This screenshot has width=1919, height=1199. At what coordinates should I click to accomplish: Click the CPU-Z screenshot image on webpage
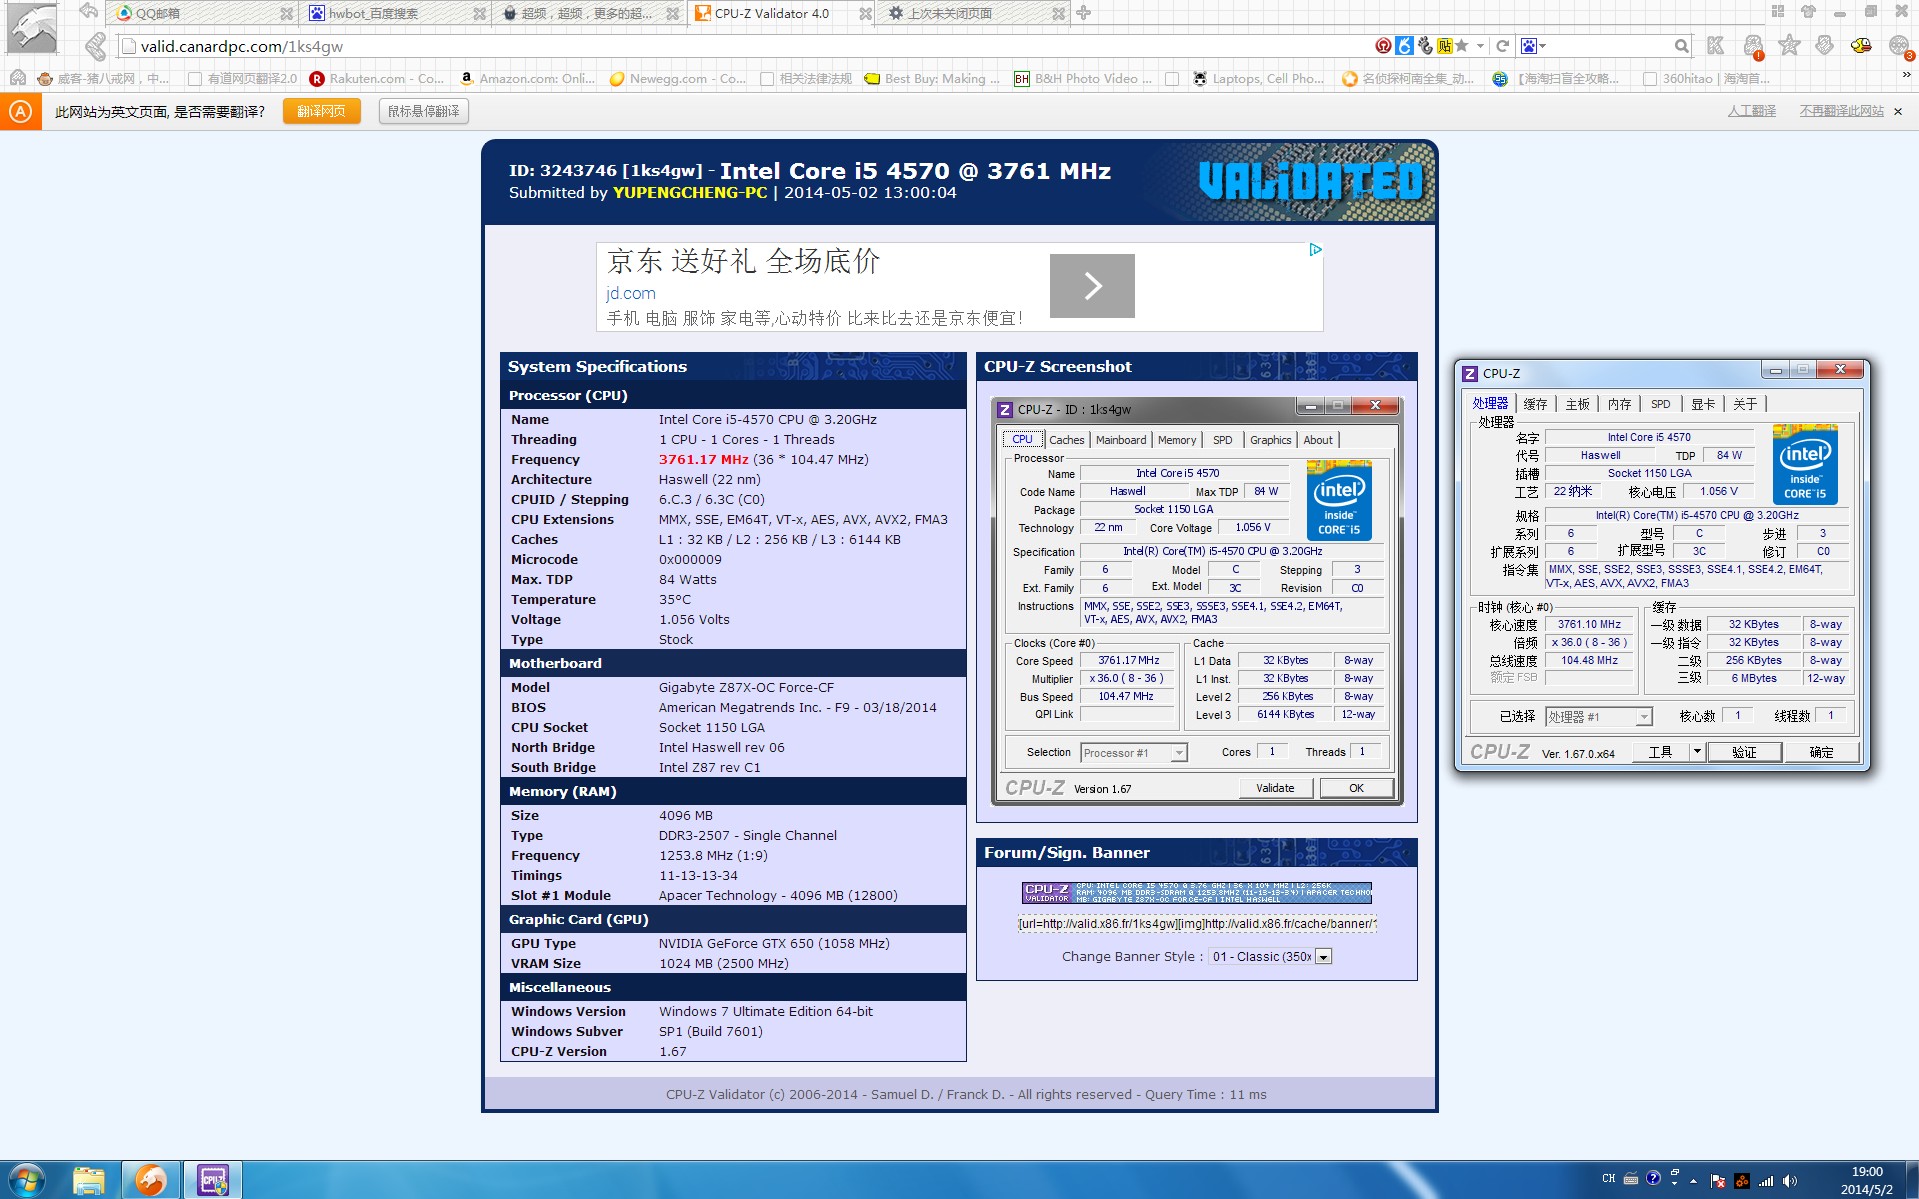1197,600
